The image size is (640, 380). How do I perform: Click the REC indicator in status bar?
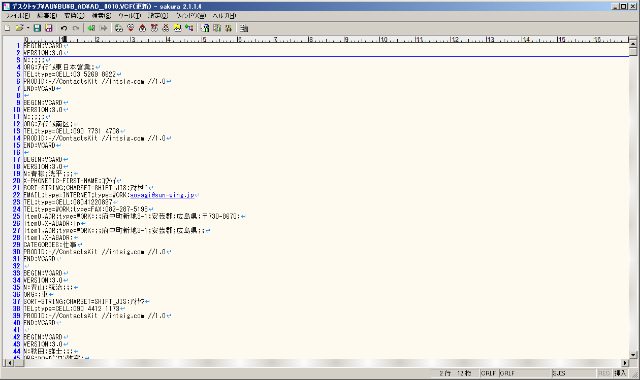click(x=604, y=373)
